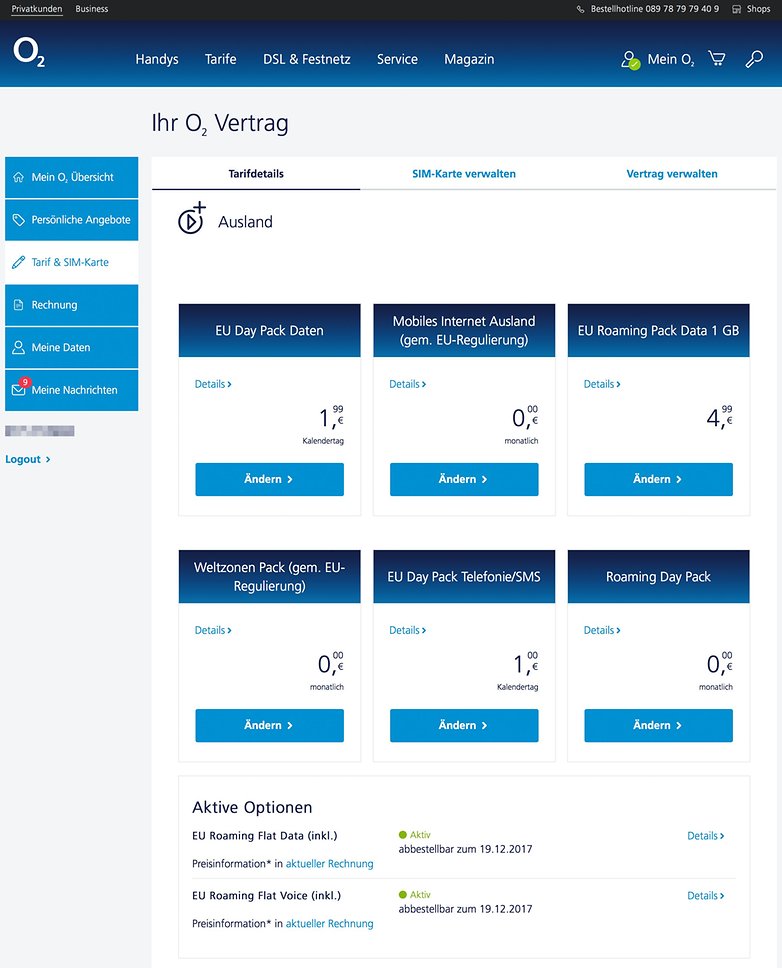Click Ändern for EU Day Pack Telefonie/SMS

point(464,725)
